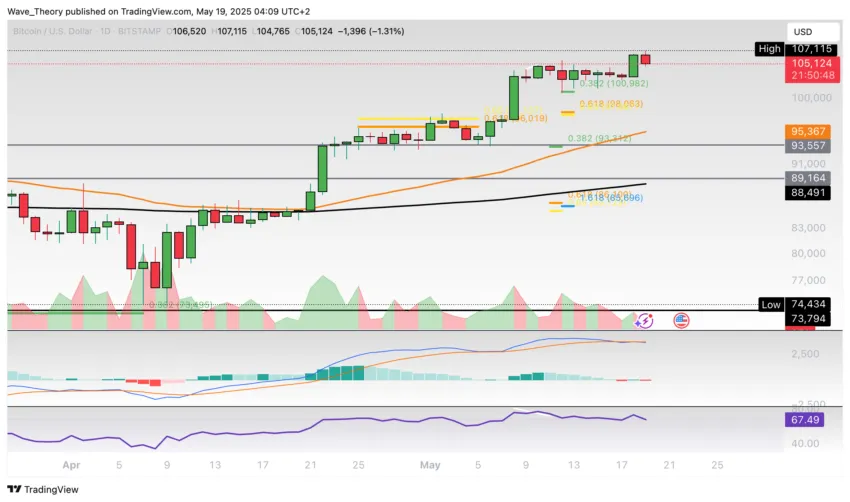Click the 2,500 MACD axis tick
The height and width of the screenshot is (502, 850).
click(805, 354)
